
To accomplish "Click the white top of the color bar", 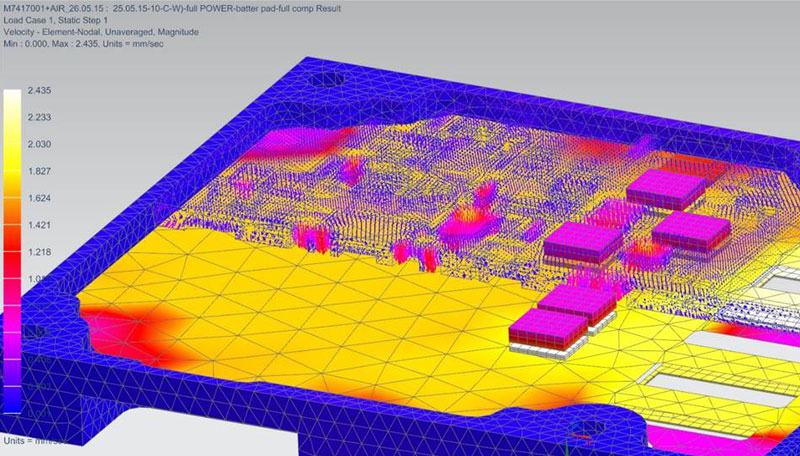I will (13, 96).
